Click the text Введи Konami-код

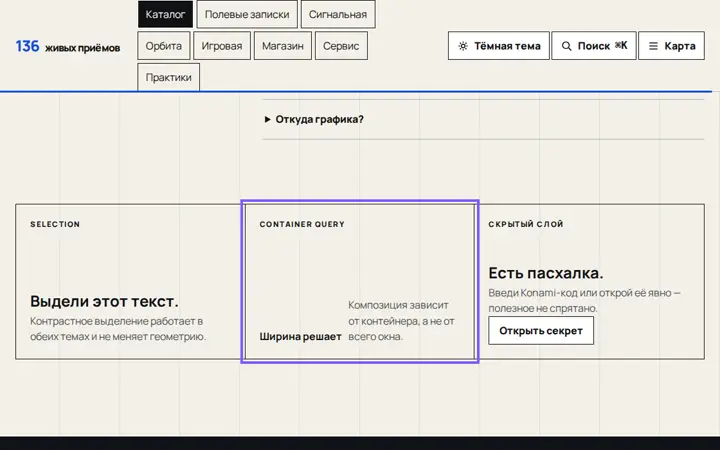pyautogui.click(x=533, y=293)
